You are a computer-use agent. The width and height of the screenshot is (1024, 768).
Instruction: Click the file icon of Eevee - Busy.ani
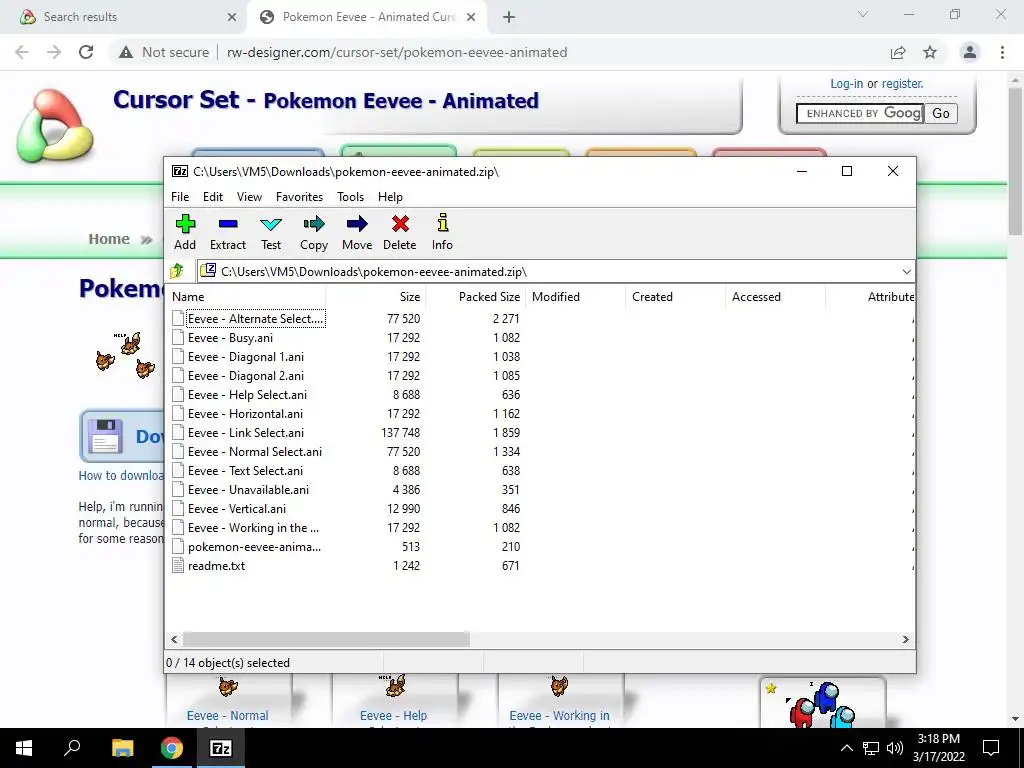click(x=178, y=338)
